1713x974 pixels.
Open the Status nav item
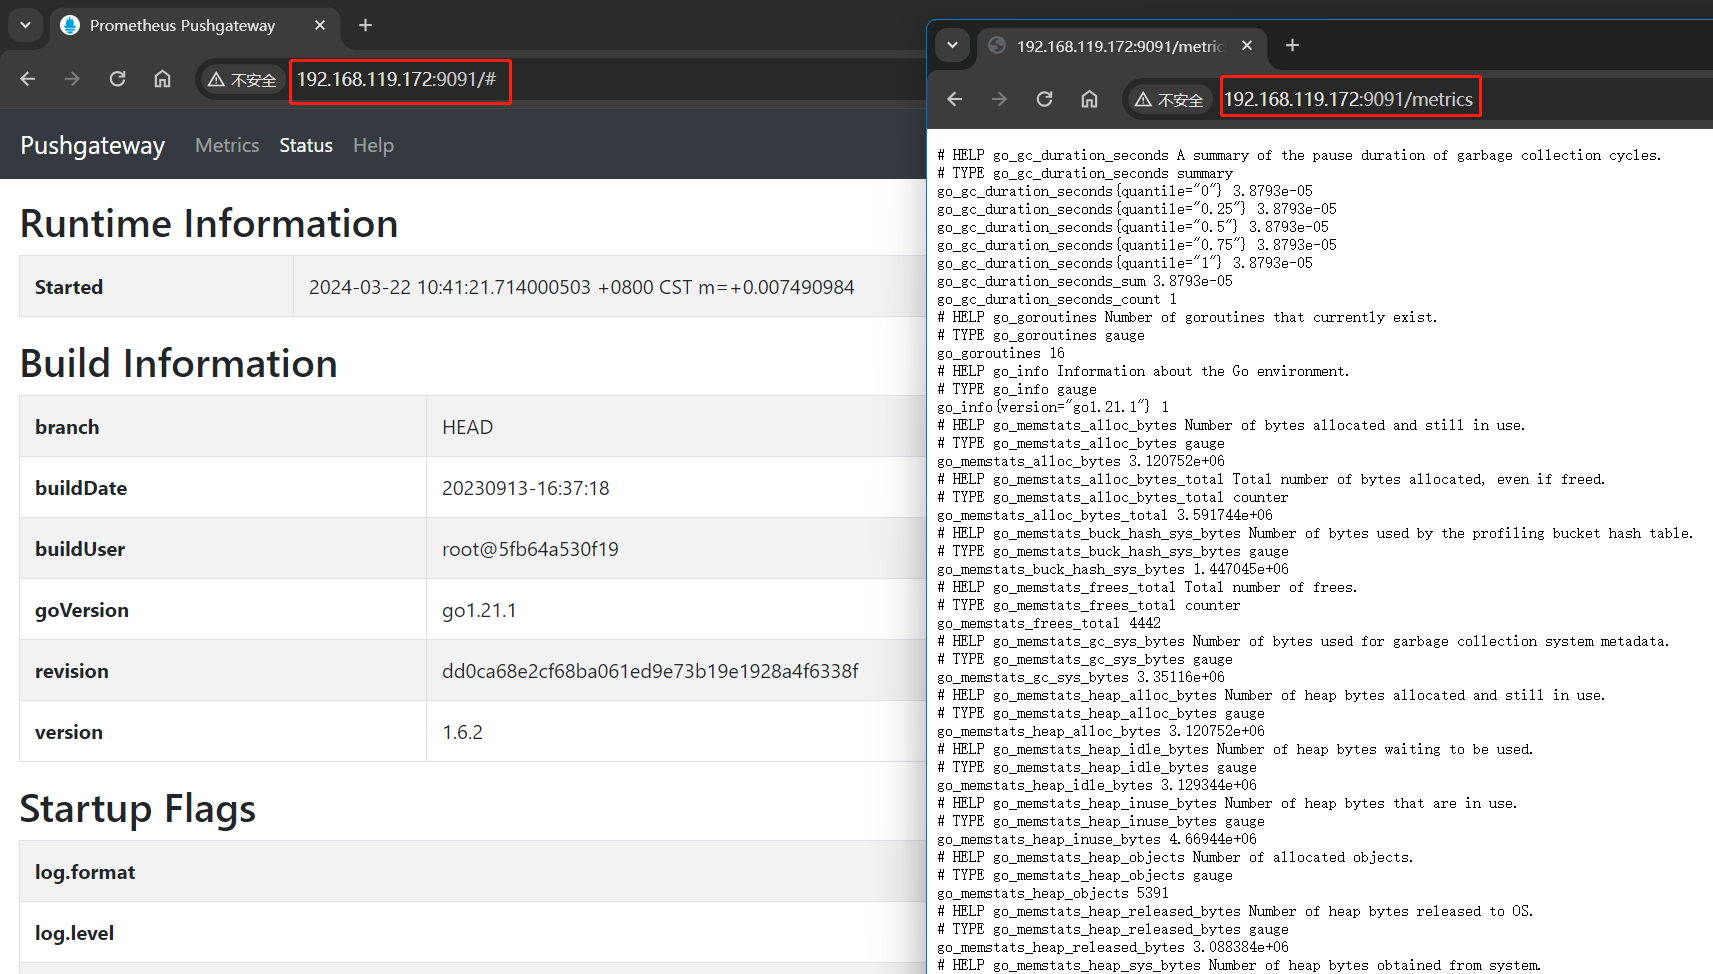pos(306,145)
